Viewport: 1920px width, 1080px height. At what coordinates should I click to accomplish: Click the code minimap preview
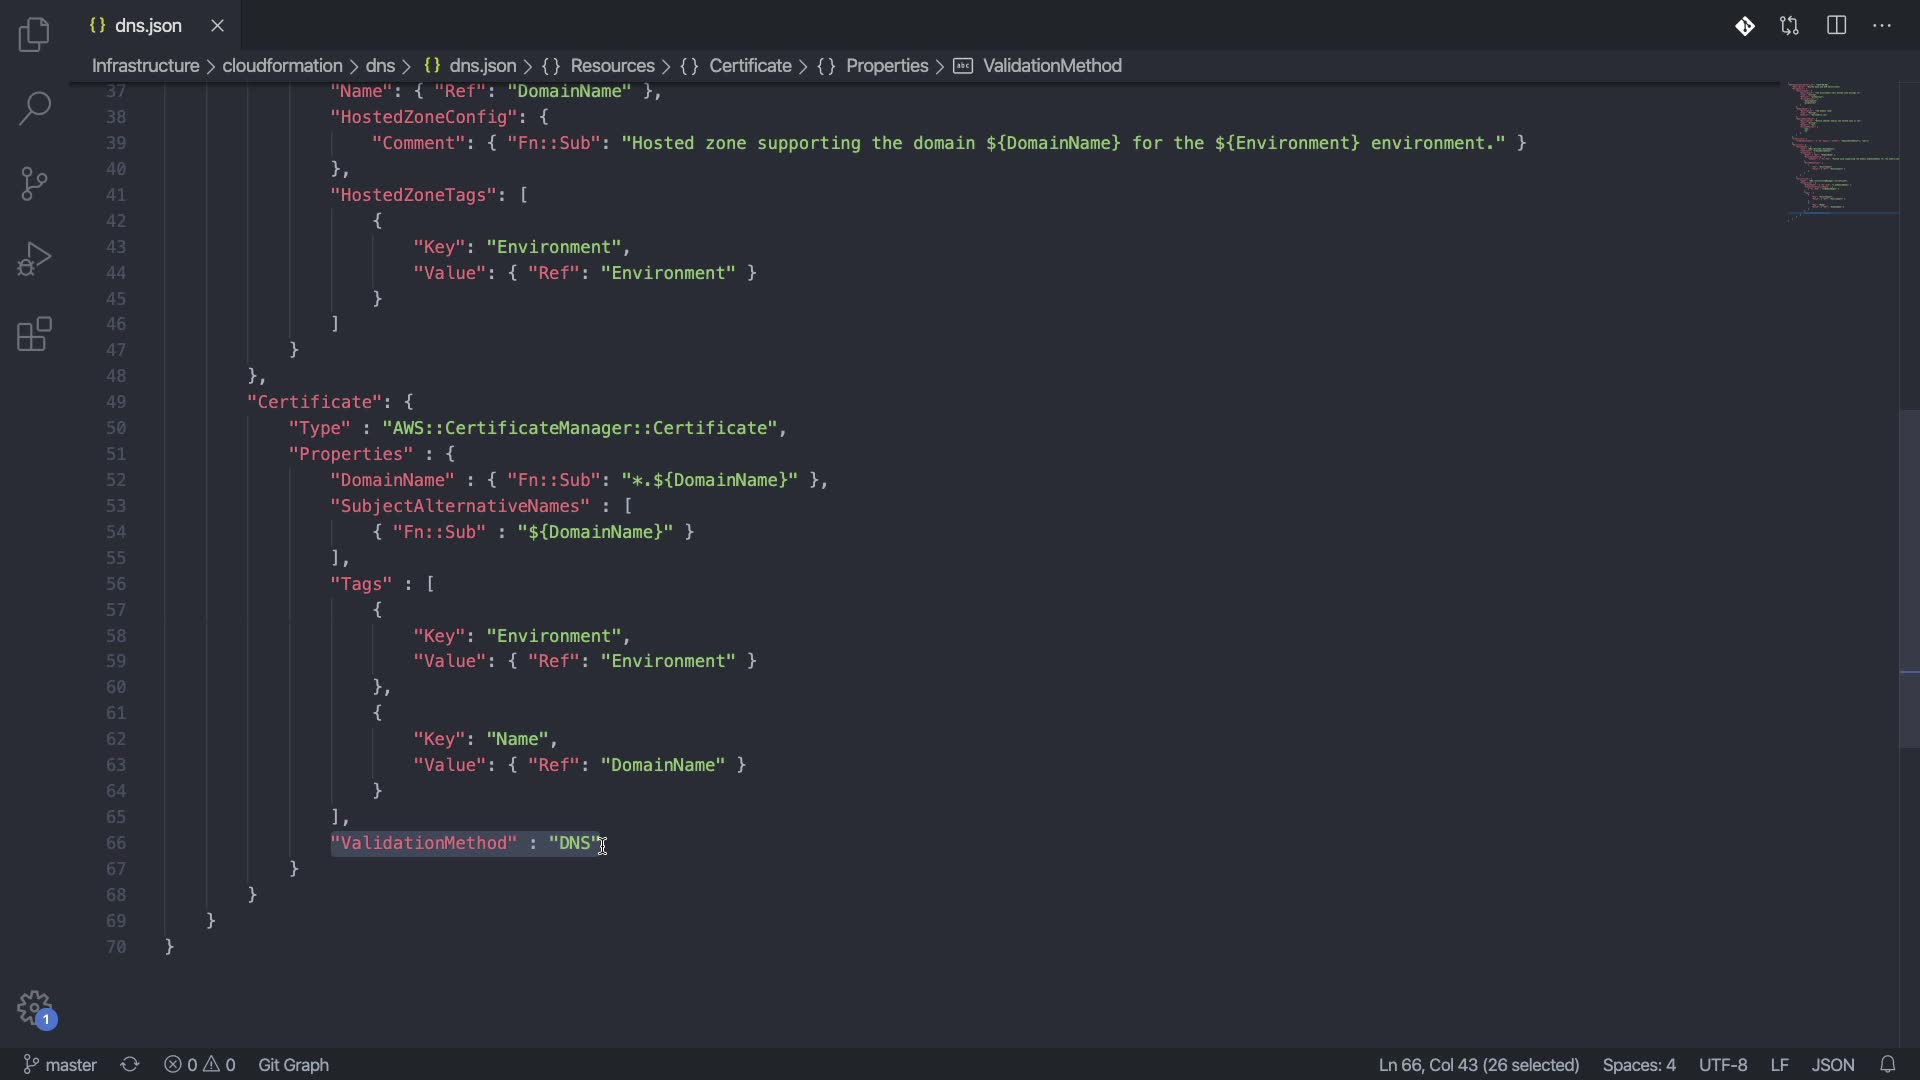(x=1842, y=150)
